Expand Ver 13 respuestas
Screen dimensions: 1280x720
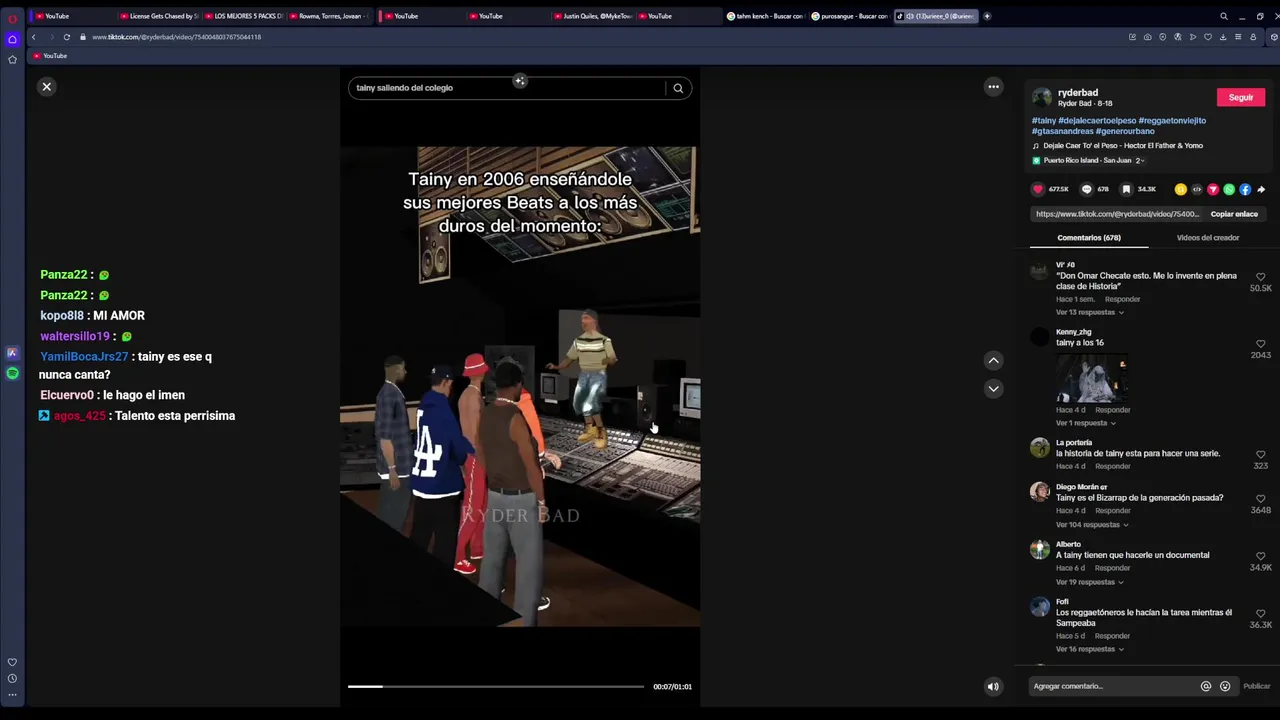click(x=1089, y=312)
